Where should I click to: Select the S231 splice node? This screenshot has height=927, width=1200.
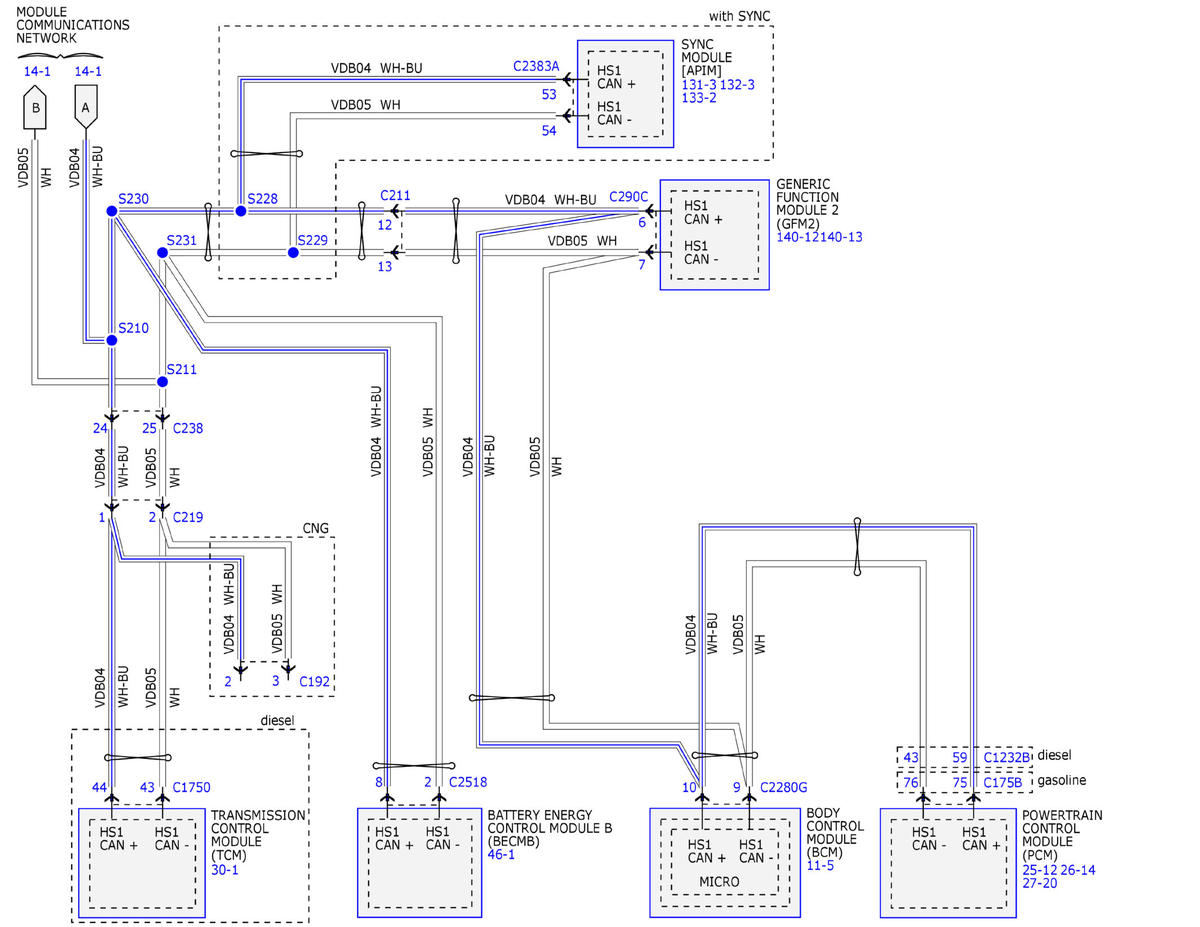click(162, 252)
